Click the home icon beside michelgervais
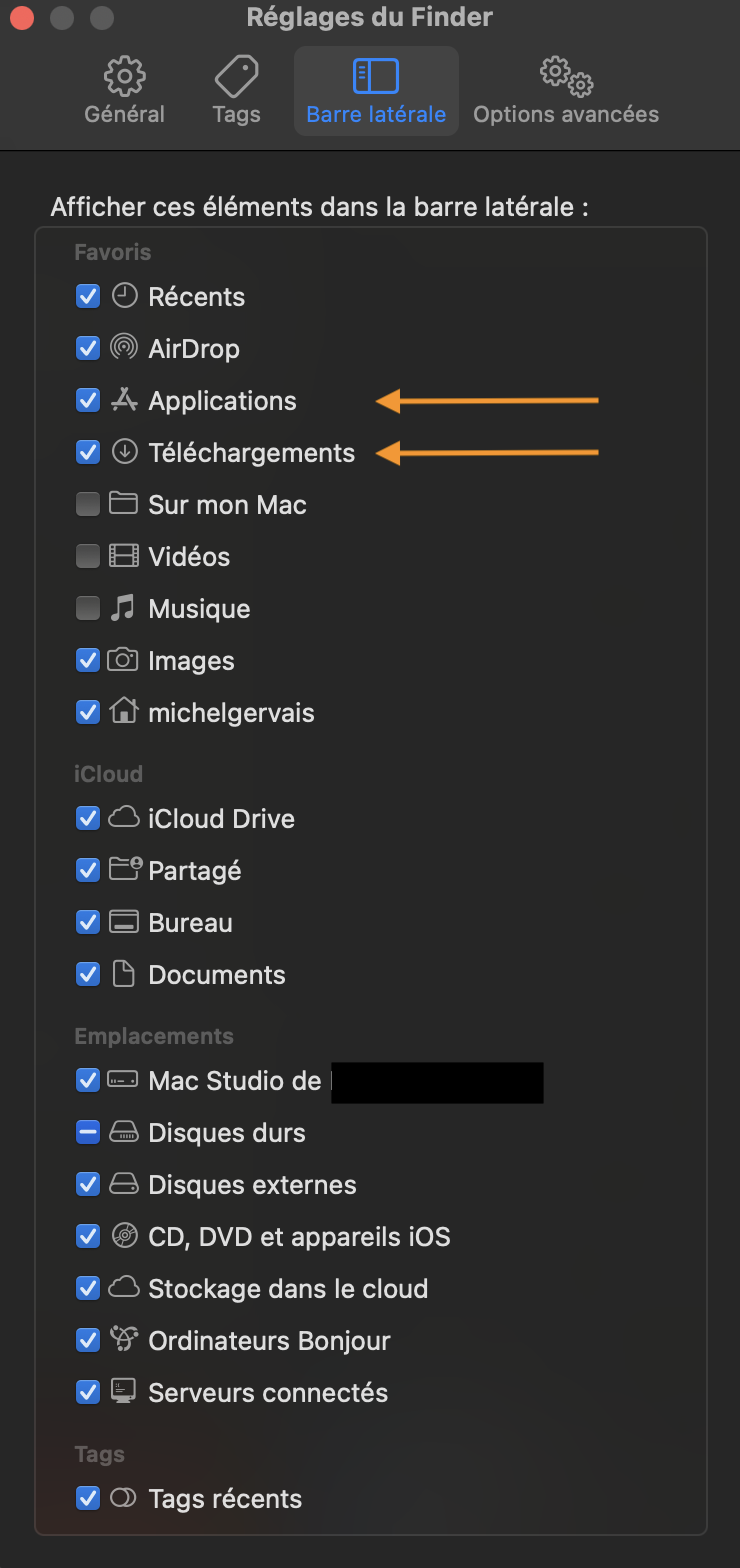 pyautogui.click(x=124, y=712)
